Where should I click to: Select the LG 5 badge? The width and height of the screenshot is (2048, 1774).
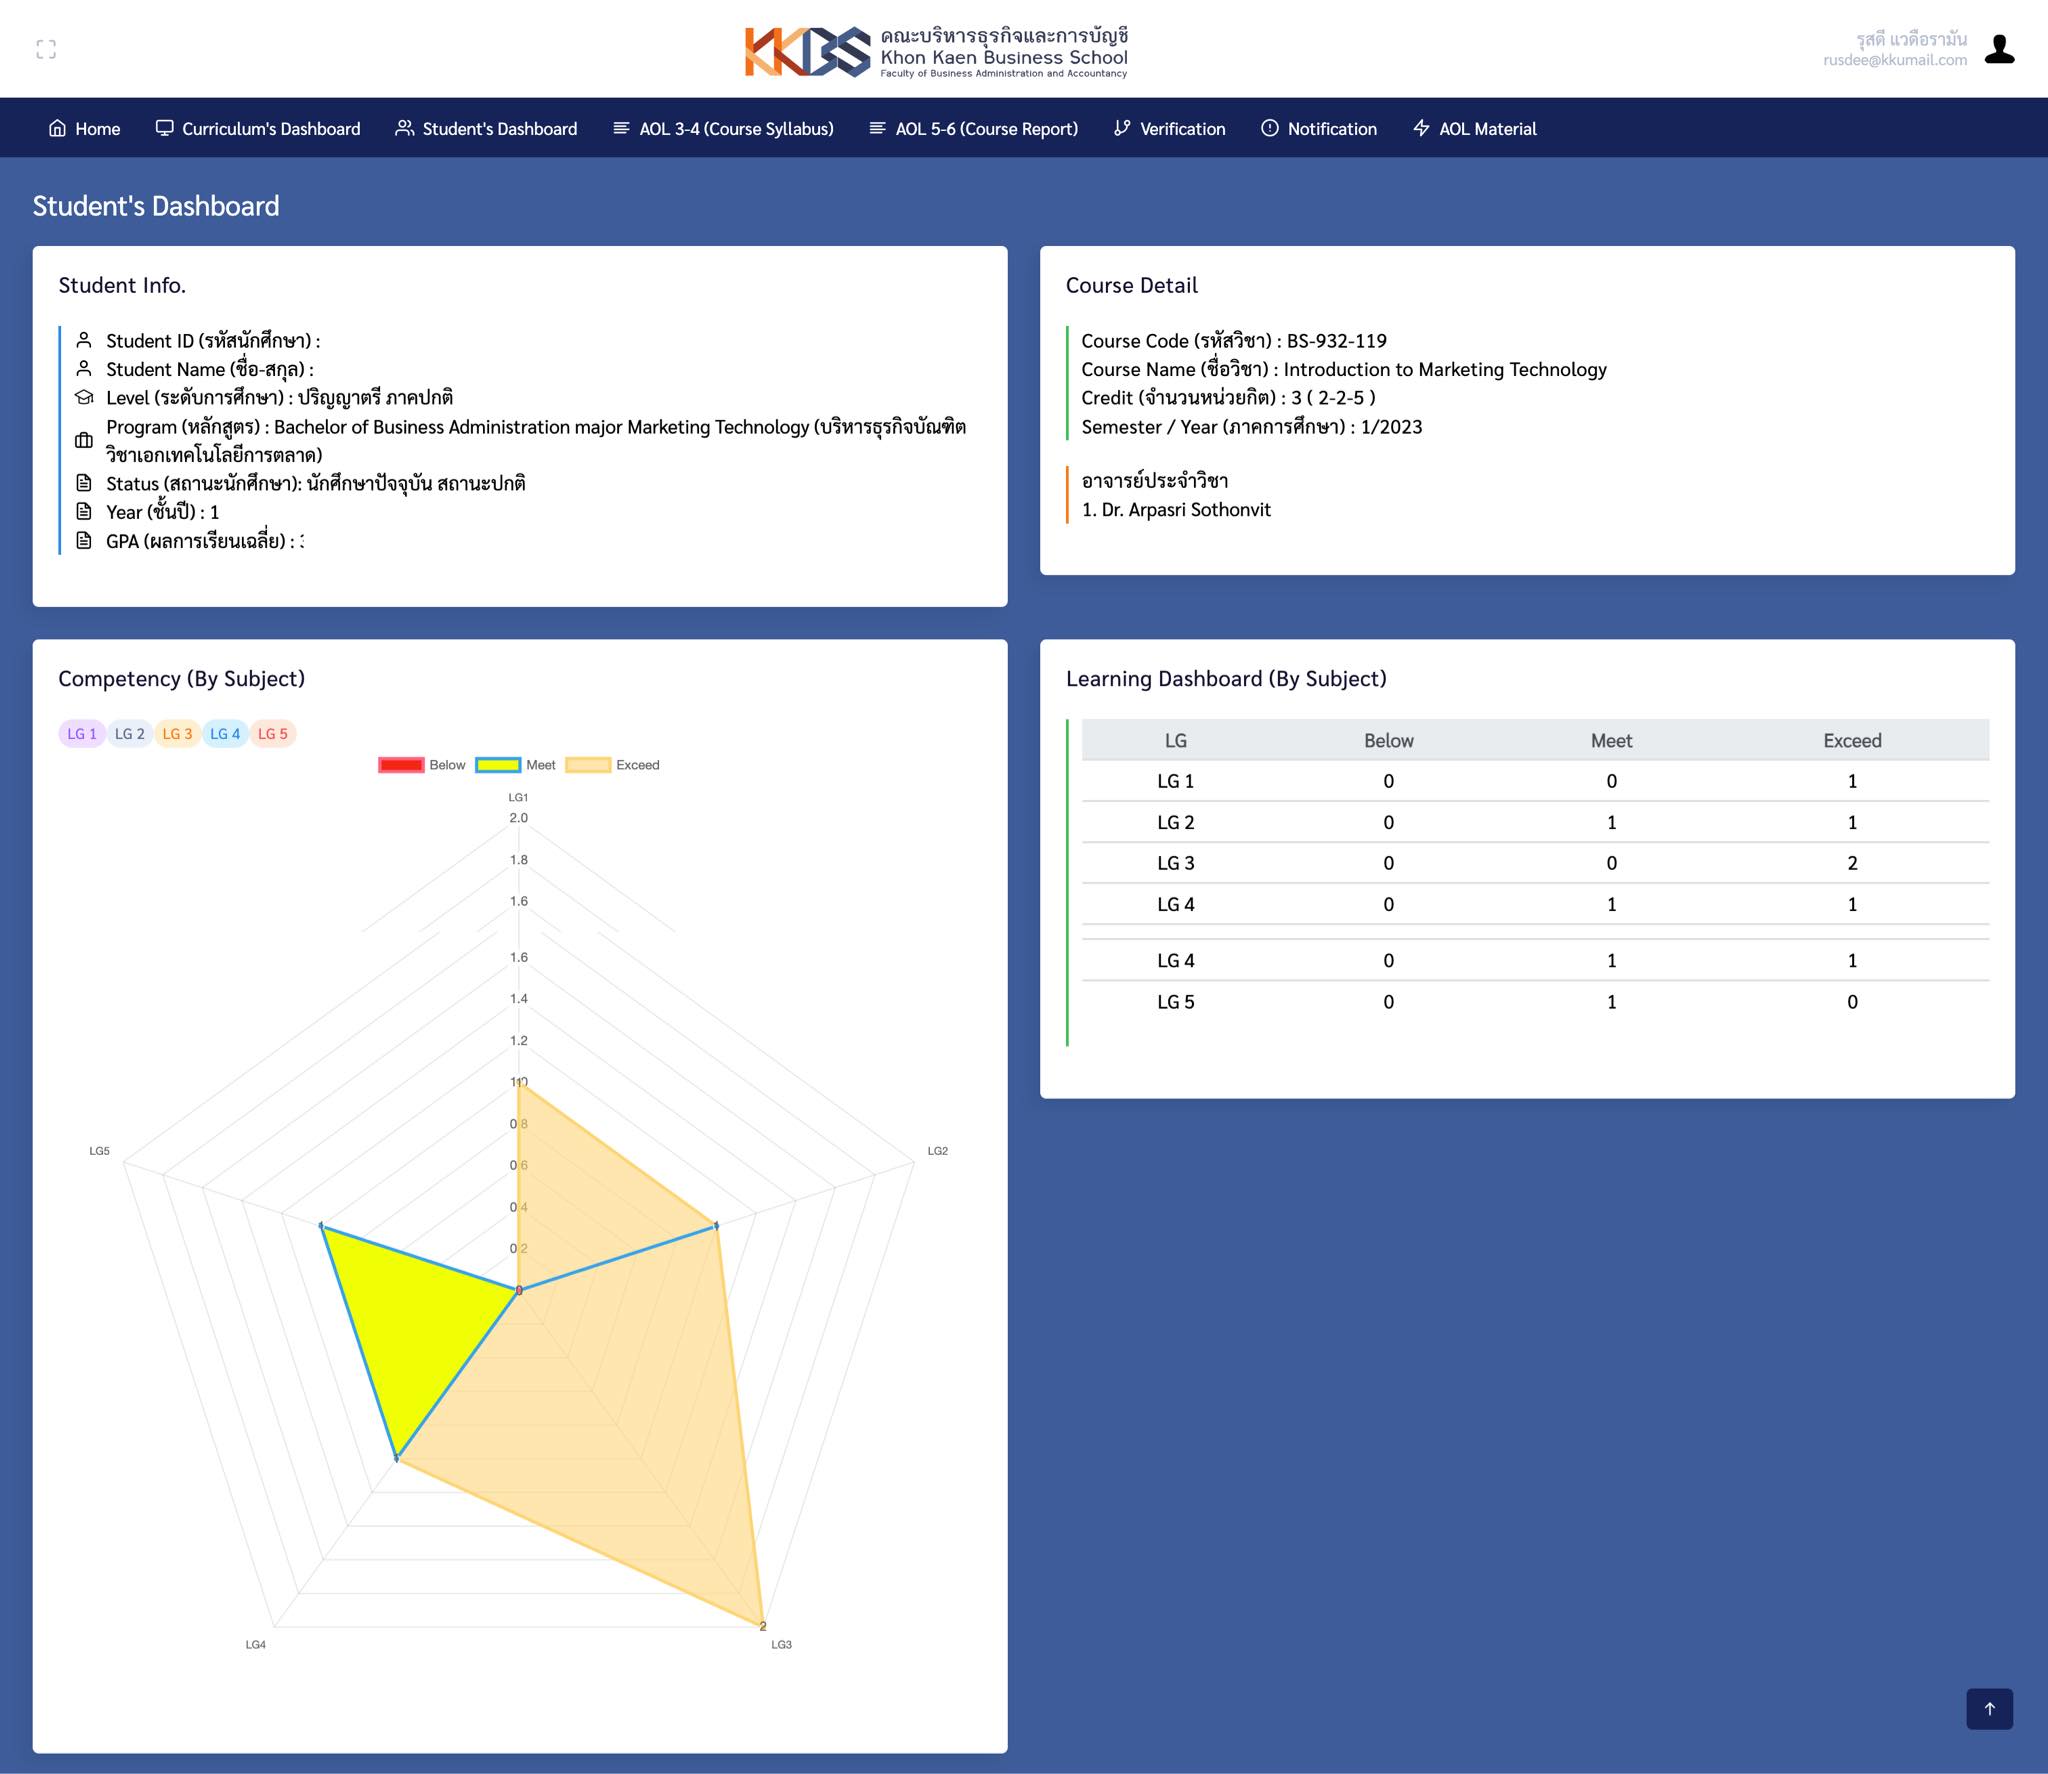tap(273, 733)
